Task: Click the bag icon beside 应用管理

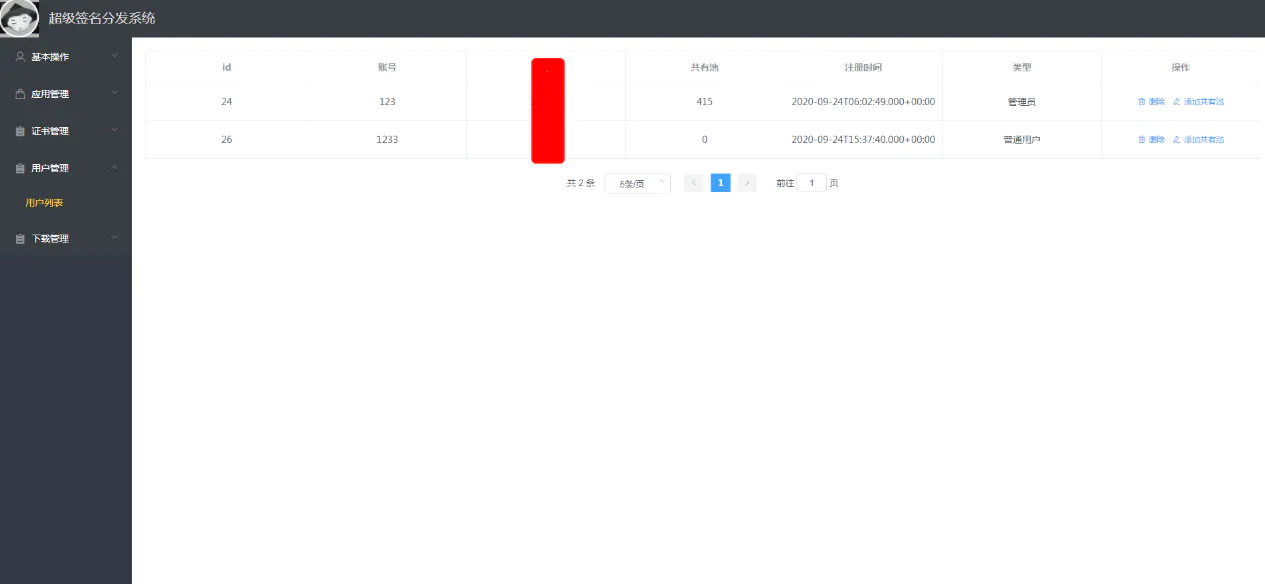Action: [x=20, y=94]
